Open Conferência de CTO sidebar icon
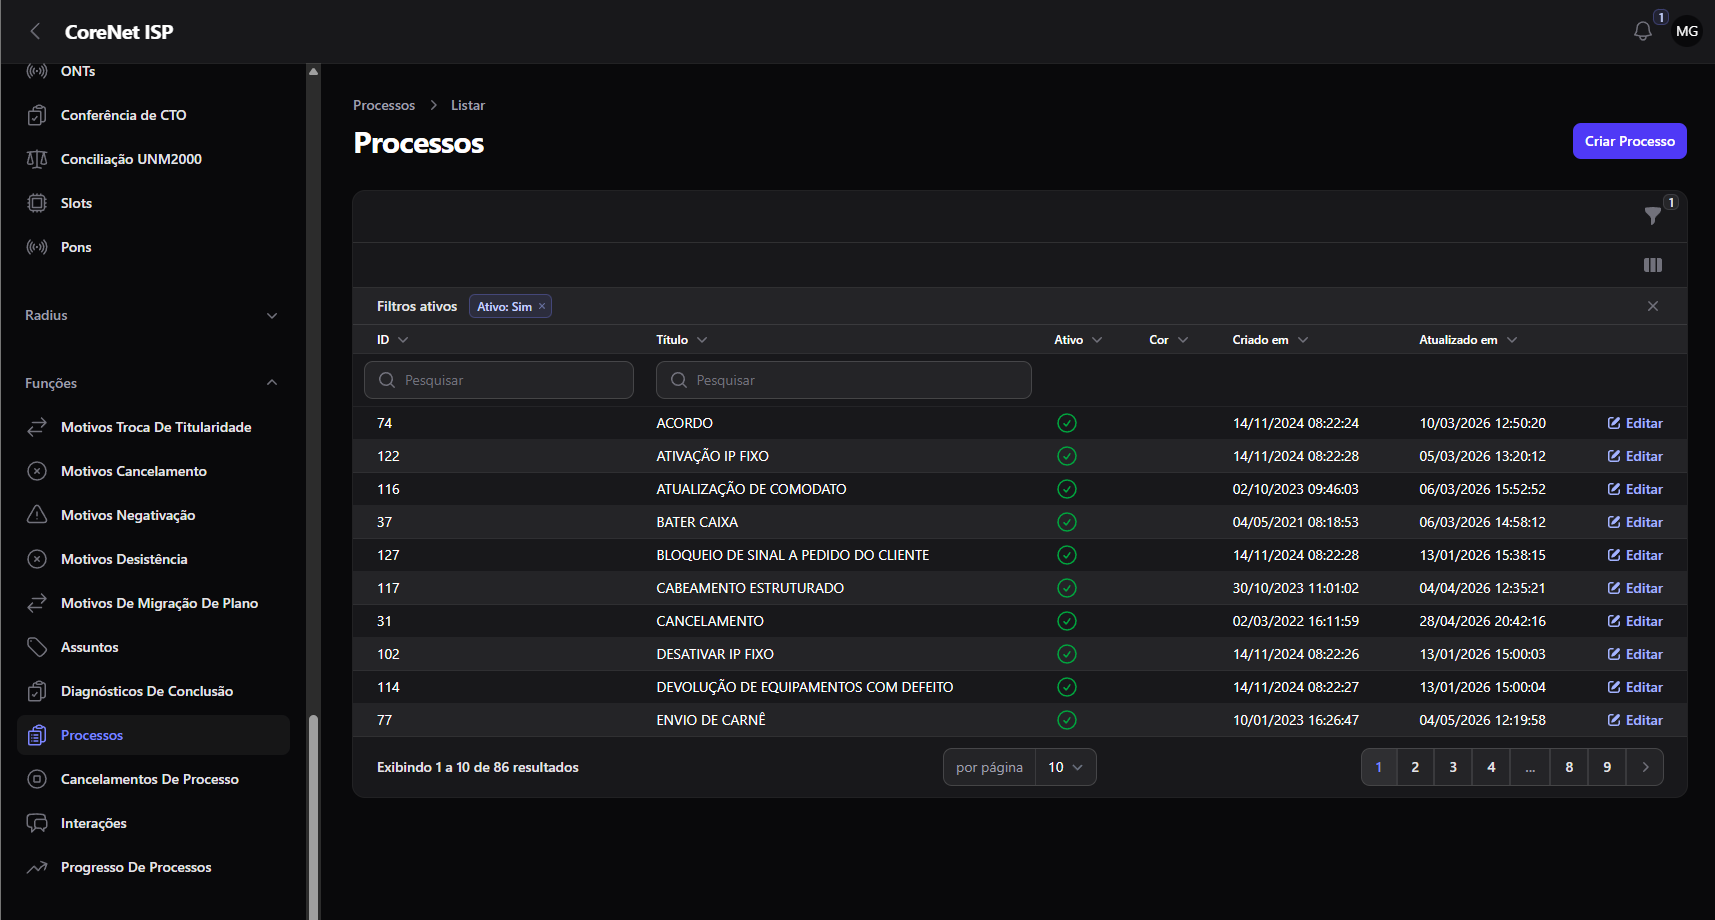 click(37, 115)
